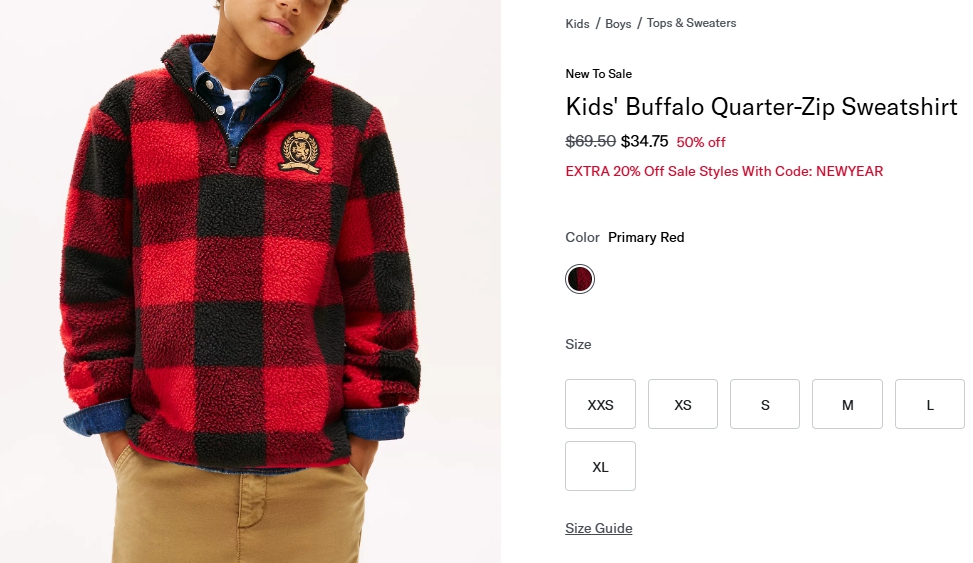Choose size S option

point(765,404)
